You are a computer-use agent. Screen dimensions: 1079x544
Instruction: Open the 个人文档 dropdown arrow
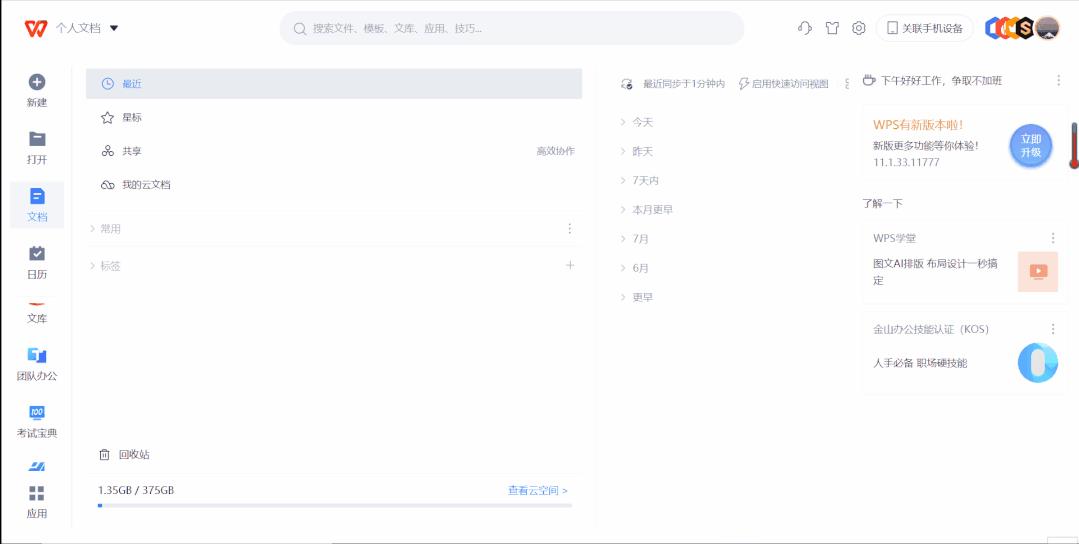(x=114, y=28)
